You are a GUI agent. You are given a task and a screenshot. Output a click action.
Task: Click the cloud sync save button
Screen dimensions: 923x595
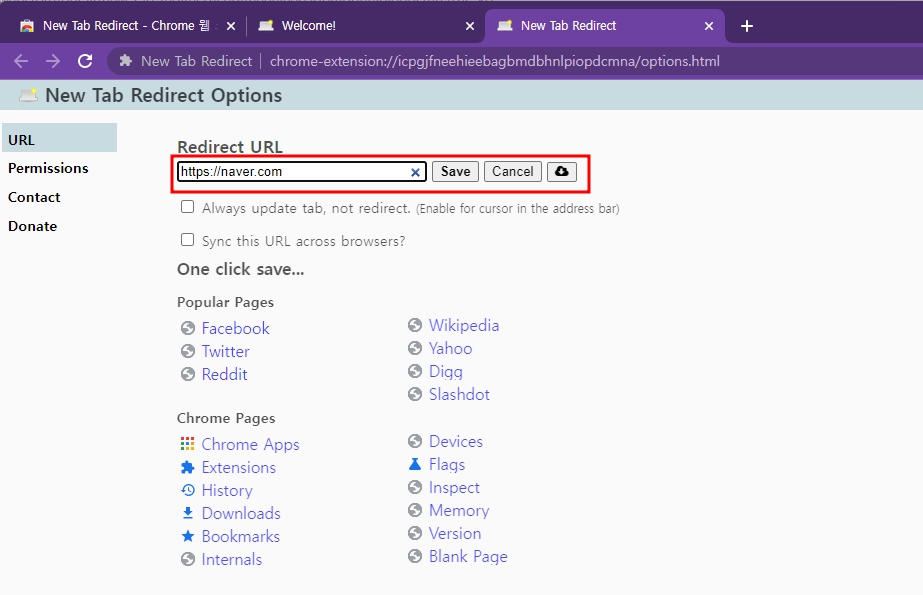pyautogui.click(x=562, y=171)
